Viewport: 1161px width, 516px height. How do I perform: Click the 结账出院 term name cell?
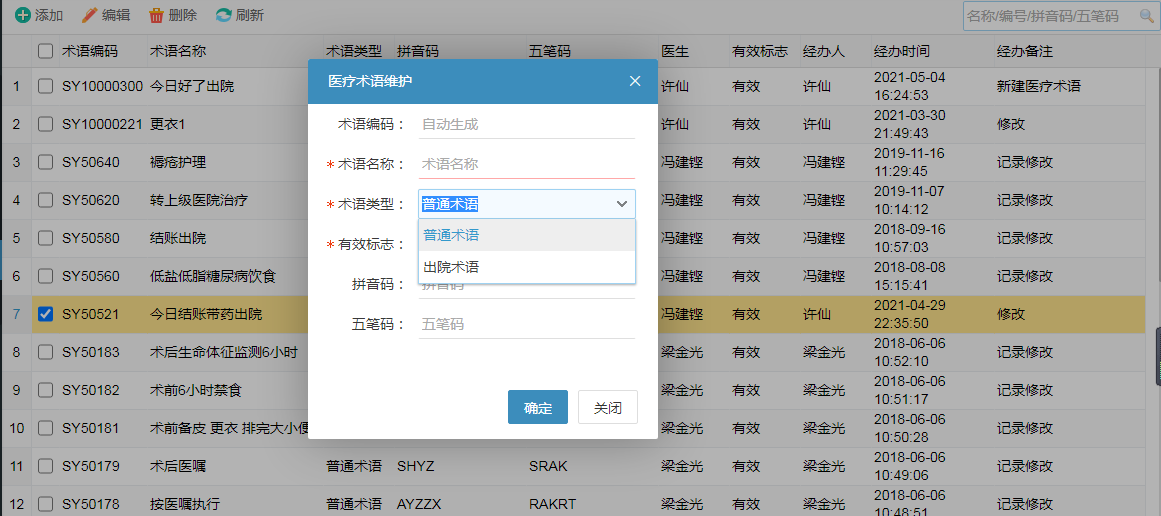[178, 238]
